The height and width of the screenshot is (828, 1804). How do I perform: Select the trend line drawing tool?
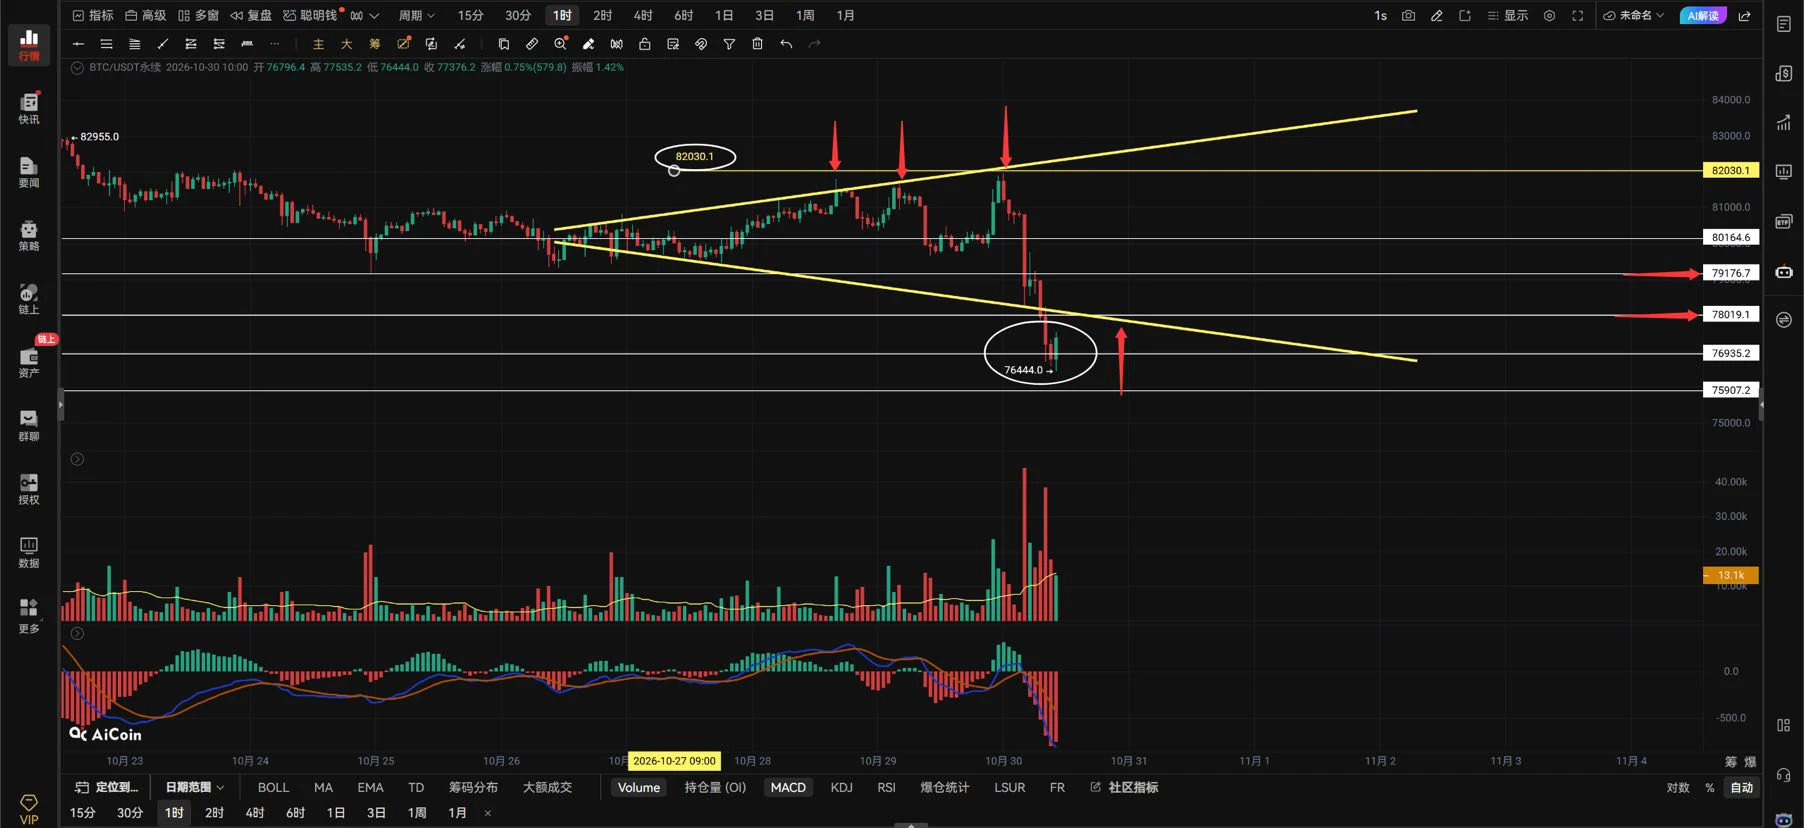[x=162, y=44]
